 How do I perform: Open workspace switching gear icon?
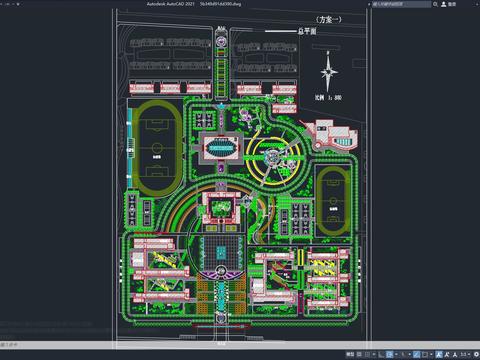[x=476, y=354]
